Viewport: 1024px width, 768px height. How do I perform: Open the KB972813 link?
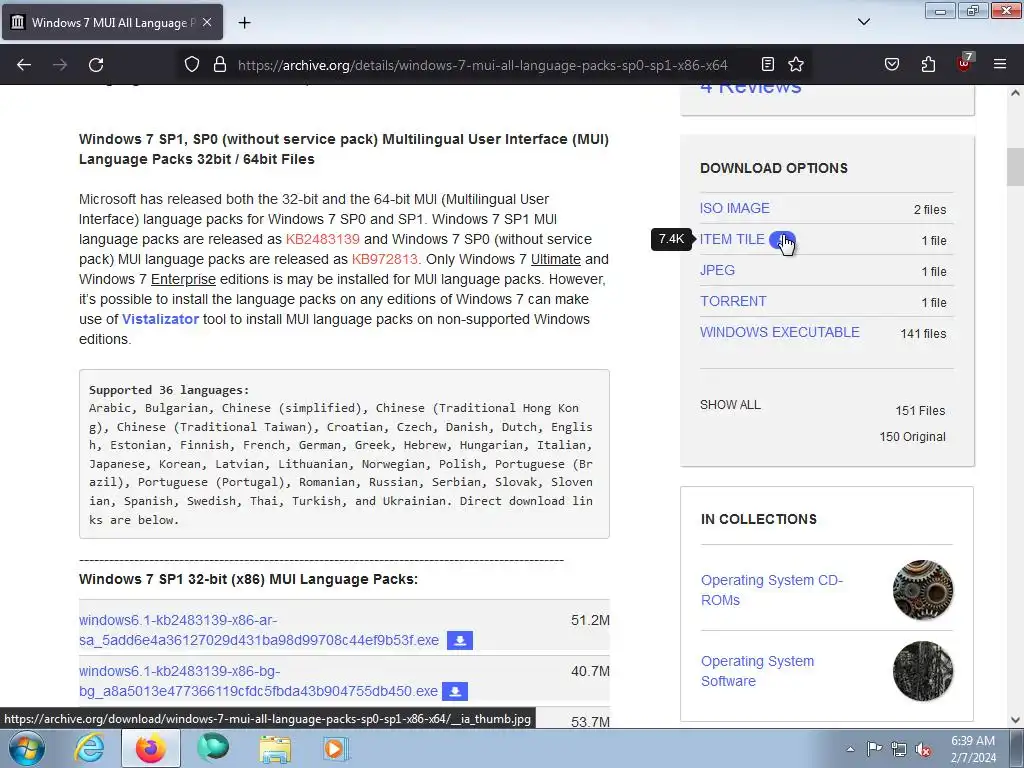coord(385,259)
